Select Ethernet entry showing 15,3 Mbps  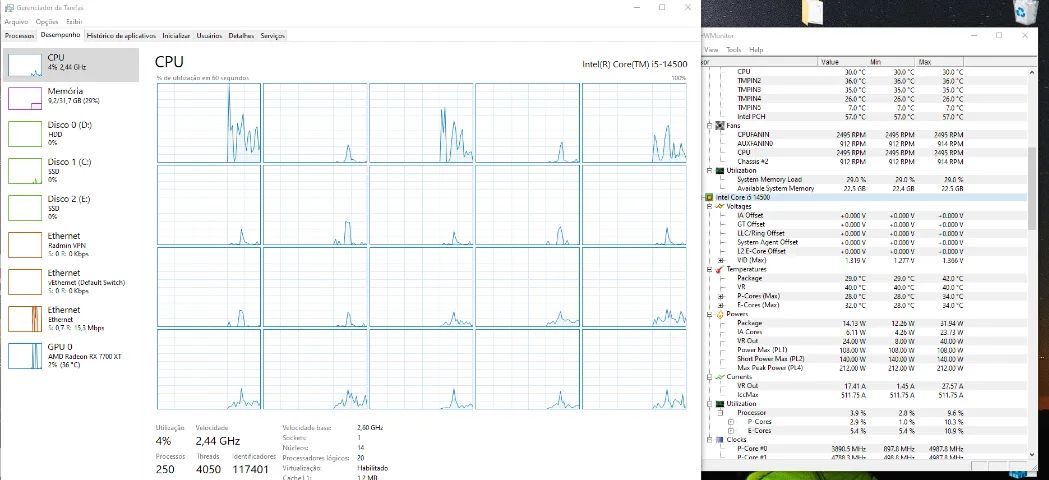(71, 319)
